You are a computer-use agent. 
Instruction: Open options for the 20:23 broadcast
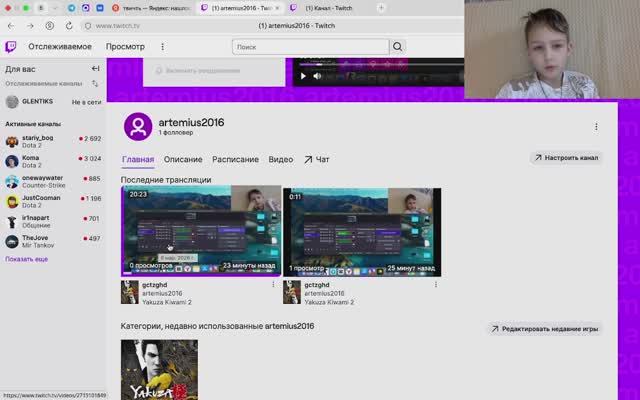[x=273, y=284]
